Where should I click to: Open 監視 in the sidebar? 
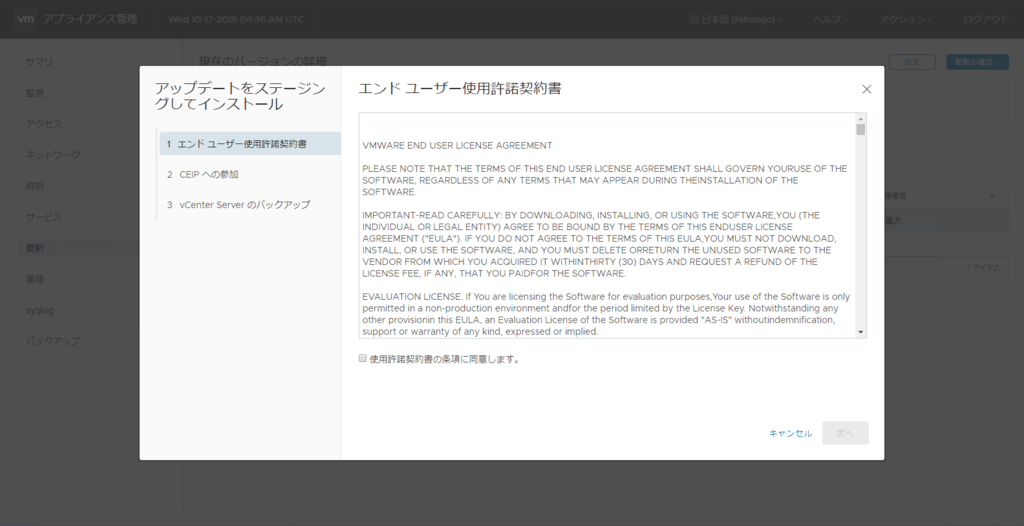click(35, 93)
